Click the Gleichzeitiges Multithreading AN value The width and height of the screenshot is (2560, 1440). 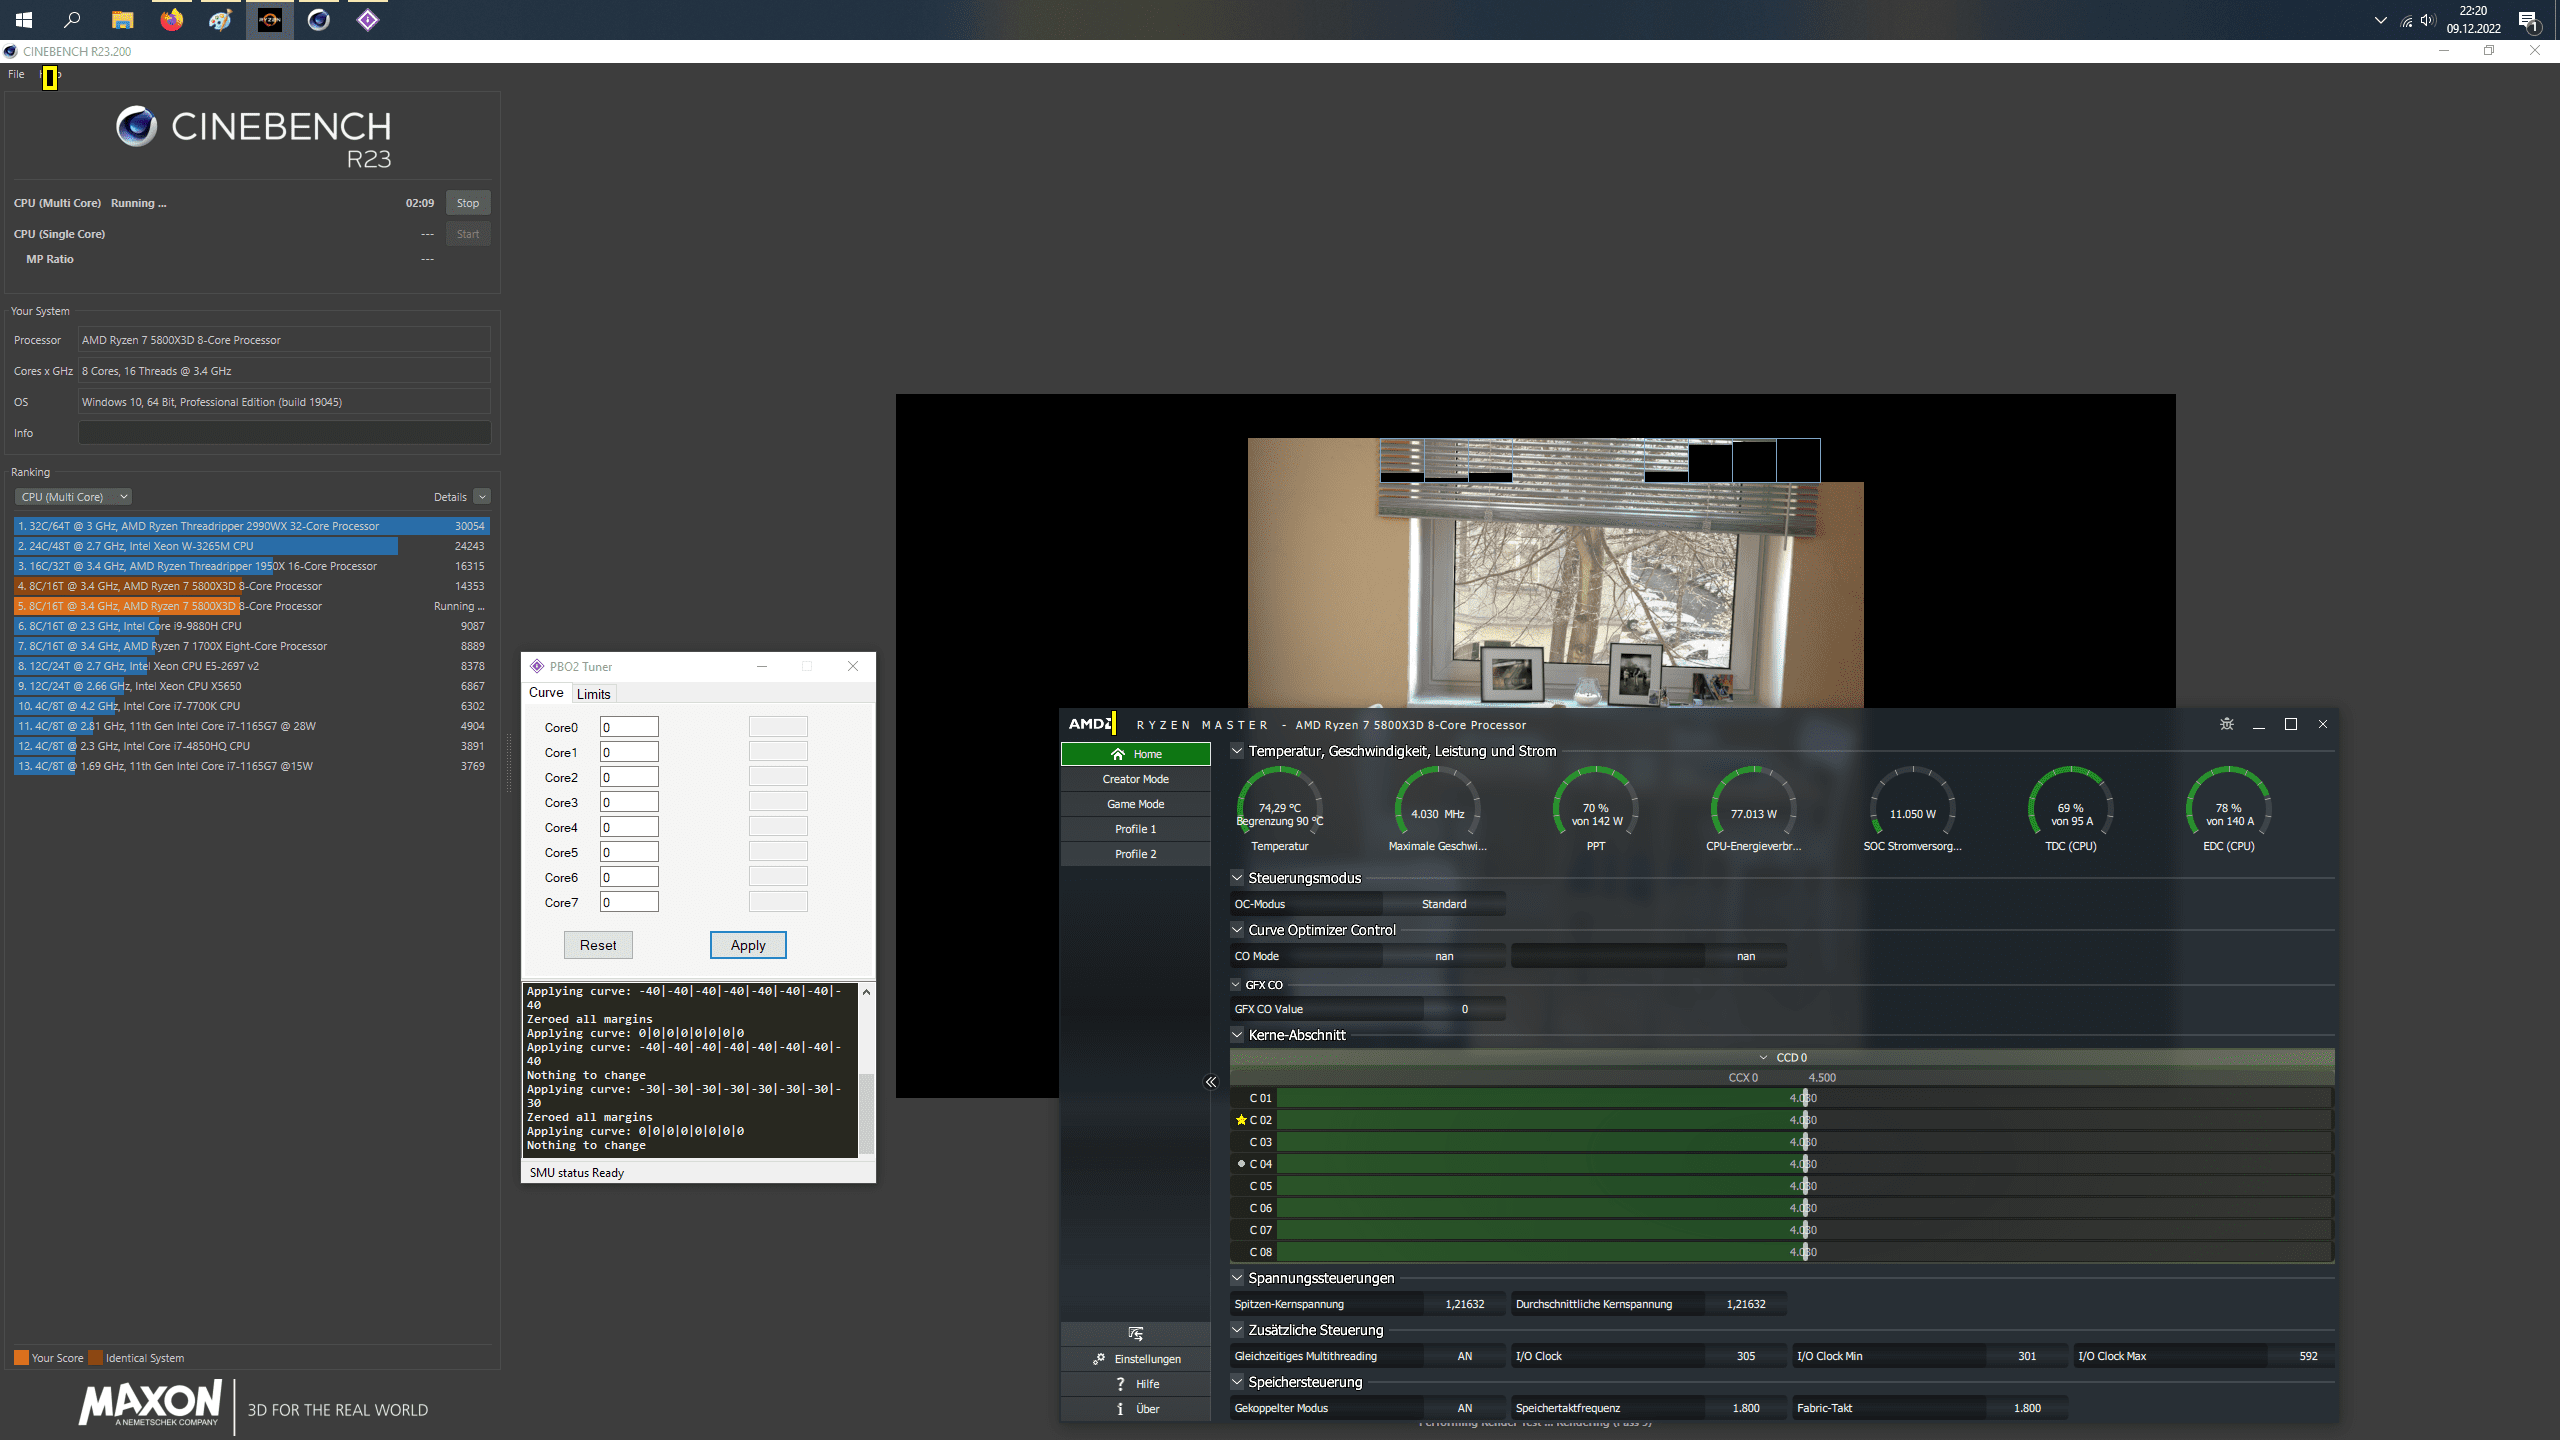1464,1356
